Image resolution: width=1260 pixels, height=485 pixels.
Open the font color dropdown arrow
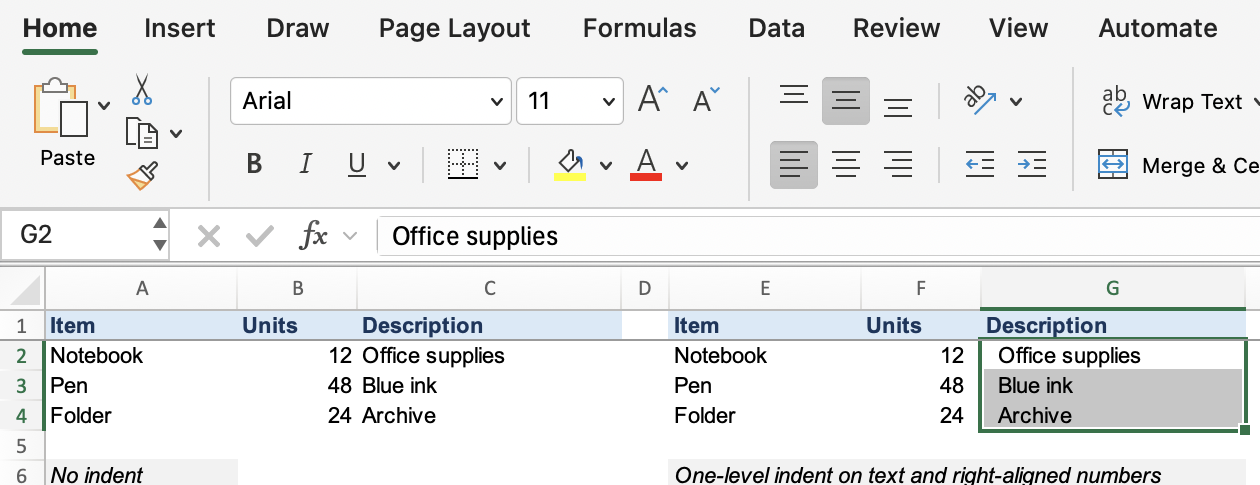click(682, 166)
